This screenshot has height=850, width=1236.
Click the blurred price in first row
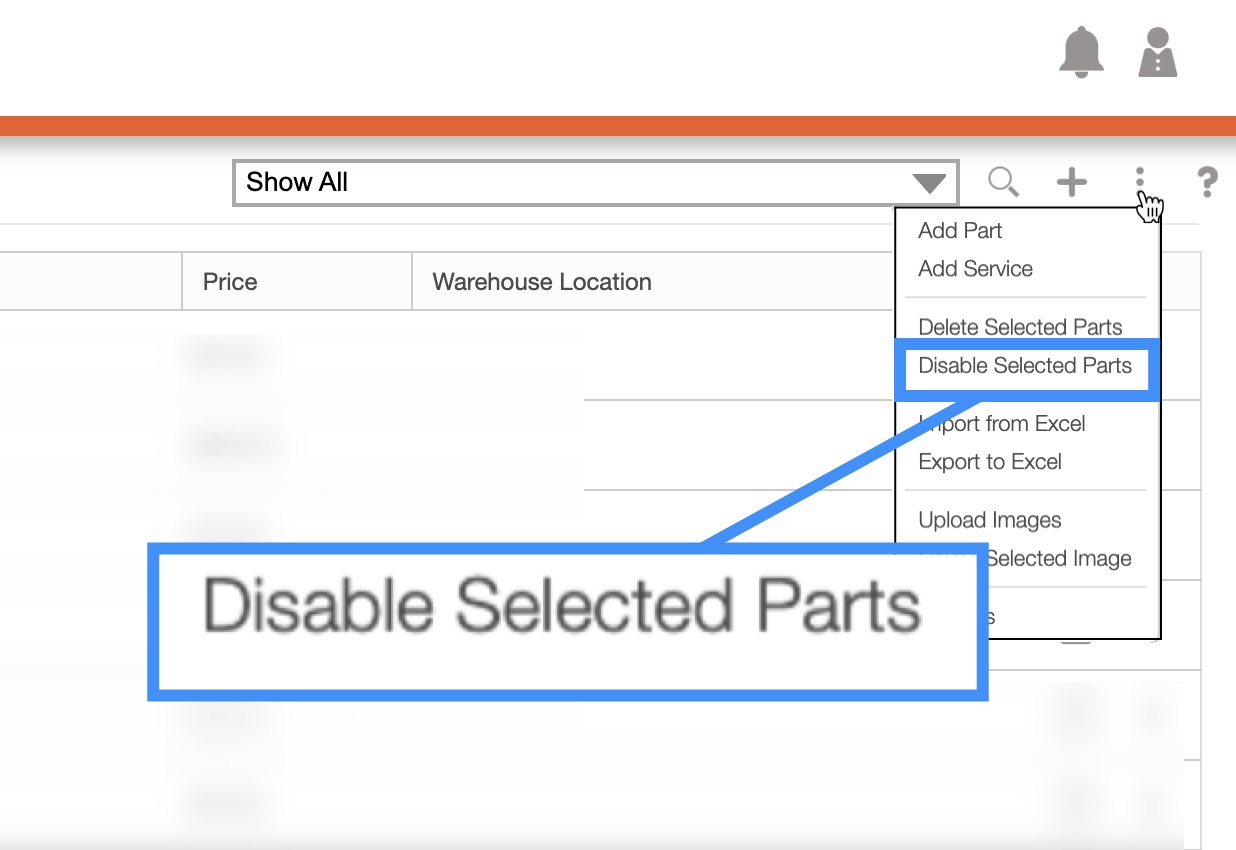[x=228, y=355]
